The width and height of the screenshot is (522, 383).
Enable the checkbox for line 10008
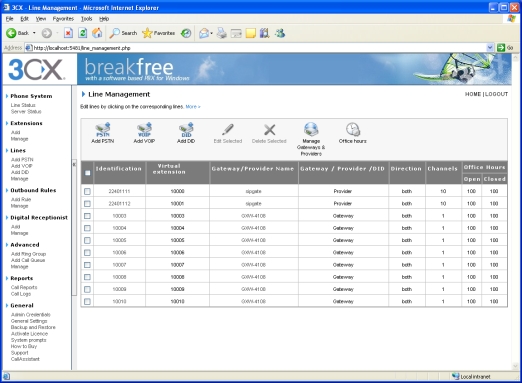click(87, 277)
